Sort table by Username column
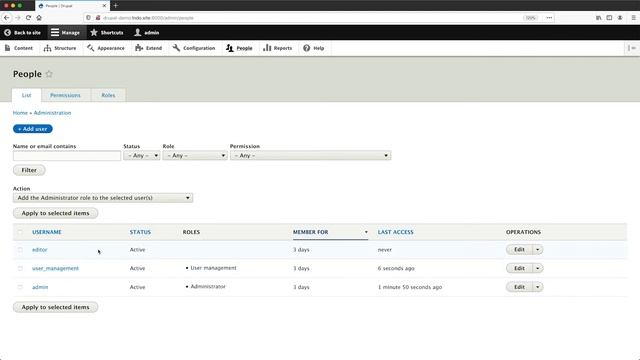 tap(47, 232)
